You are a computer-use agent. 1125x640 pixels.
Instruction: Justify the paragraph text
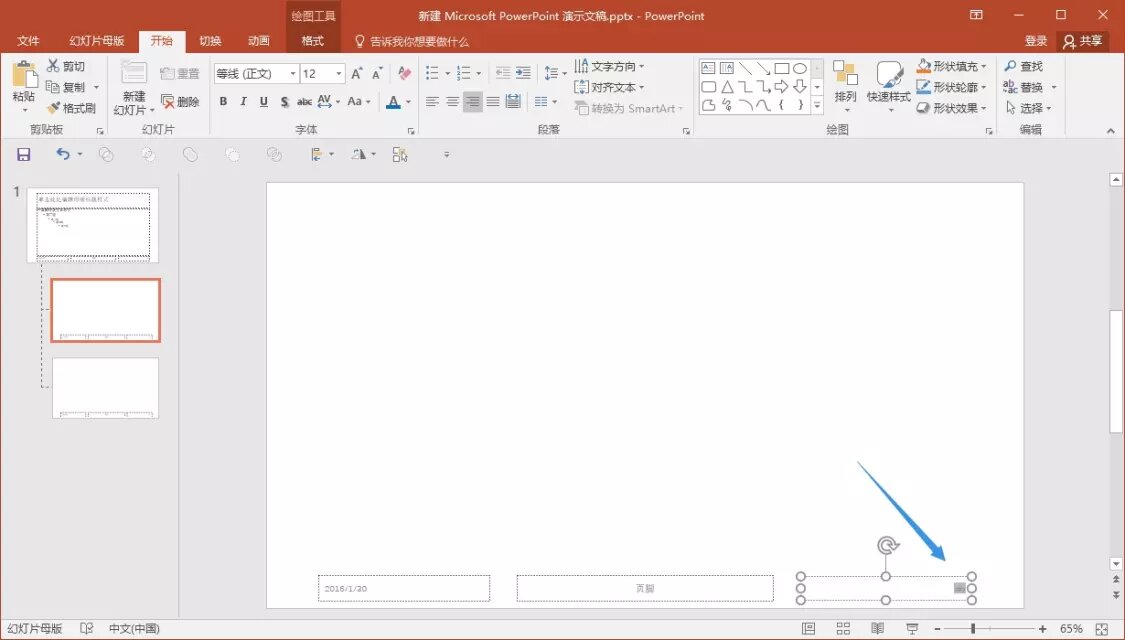[x=492, y=101]
